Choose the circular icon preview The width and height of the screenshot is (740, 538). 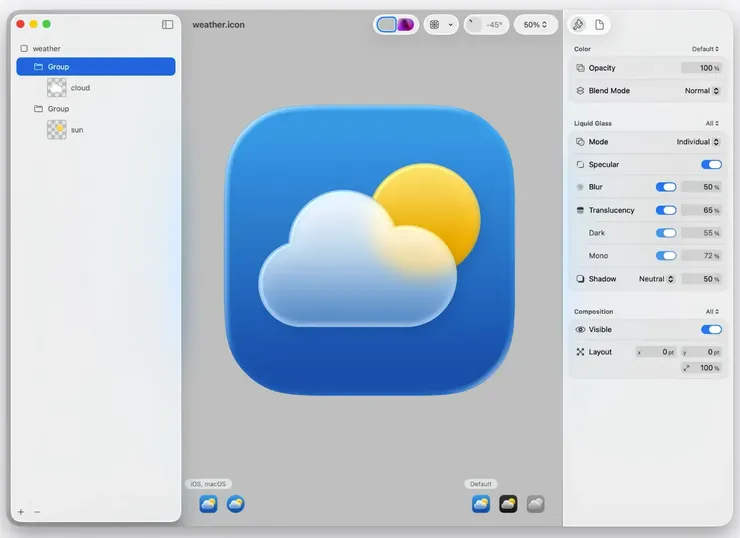click(x=235, y=504)
